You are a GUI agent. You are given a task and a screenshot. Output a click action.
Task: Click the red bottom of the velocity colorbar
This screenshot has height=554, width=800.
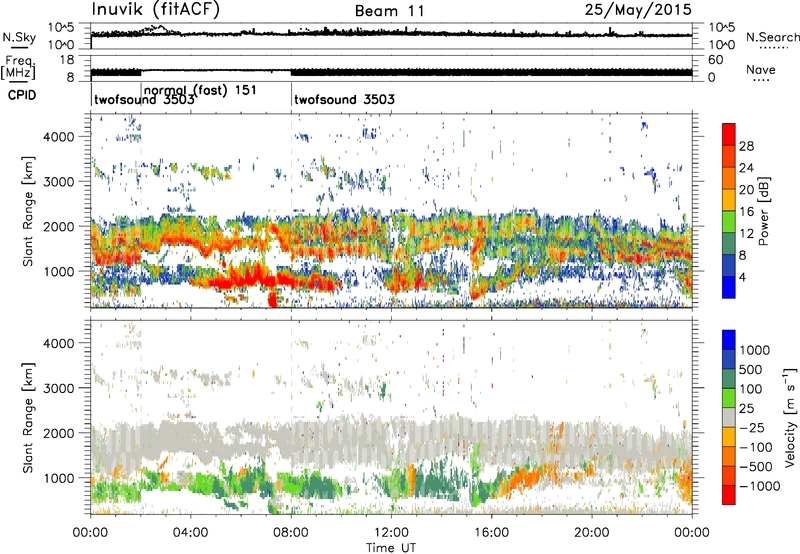[729, 495]
